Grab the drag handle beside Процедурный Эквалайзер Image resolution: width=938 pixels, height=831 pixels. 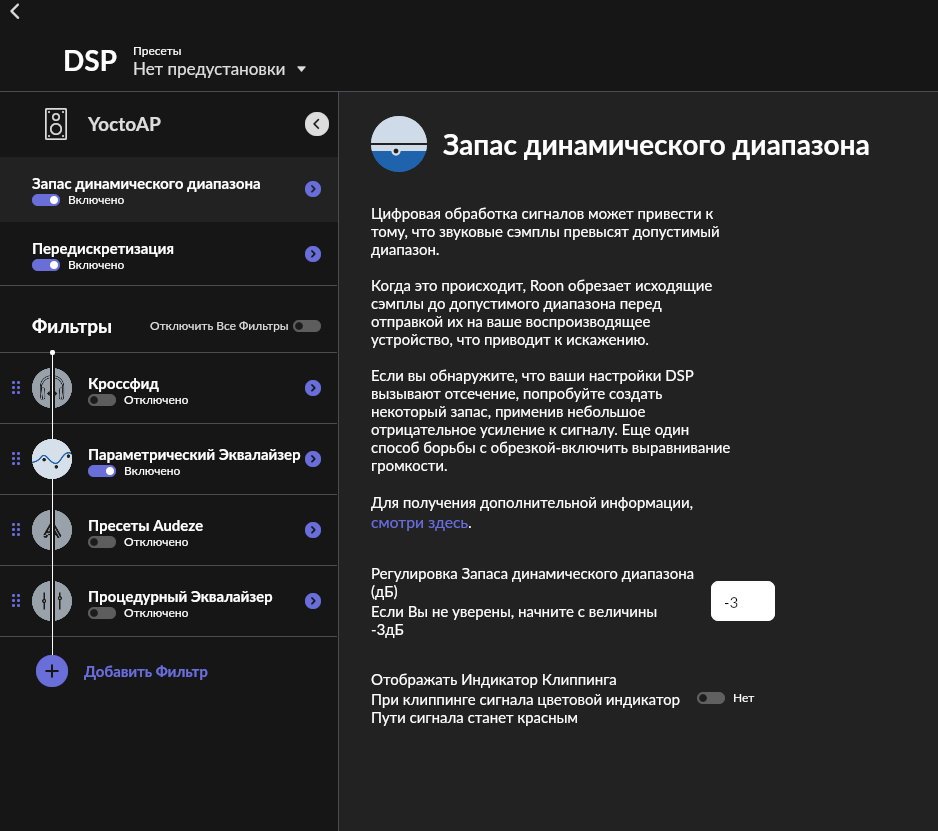click(16, 601)
